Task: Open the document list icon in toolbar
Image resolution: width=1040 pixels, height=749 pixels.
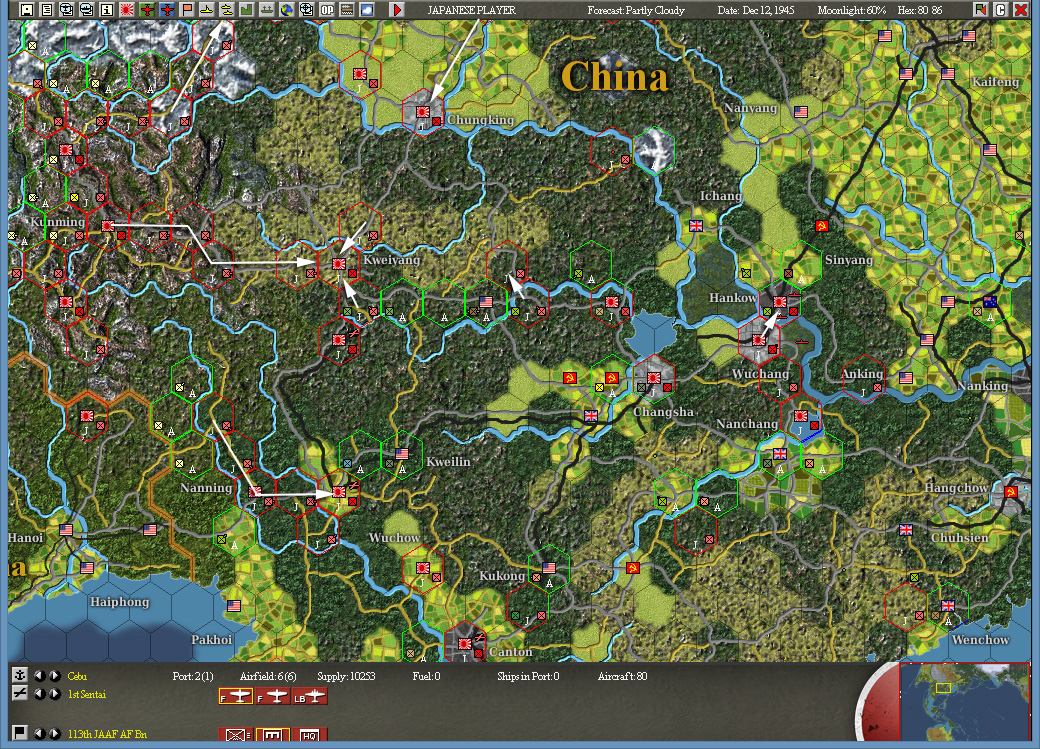Action: [46, 10]
